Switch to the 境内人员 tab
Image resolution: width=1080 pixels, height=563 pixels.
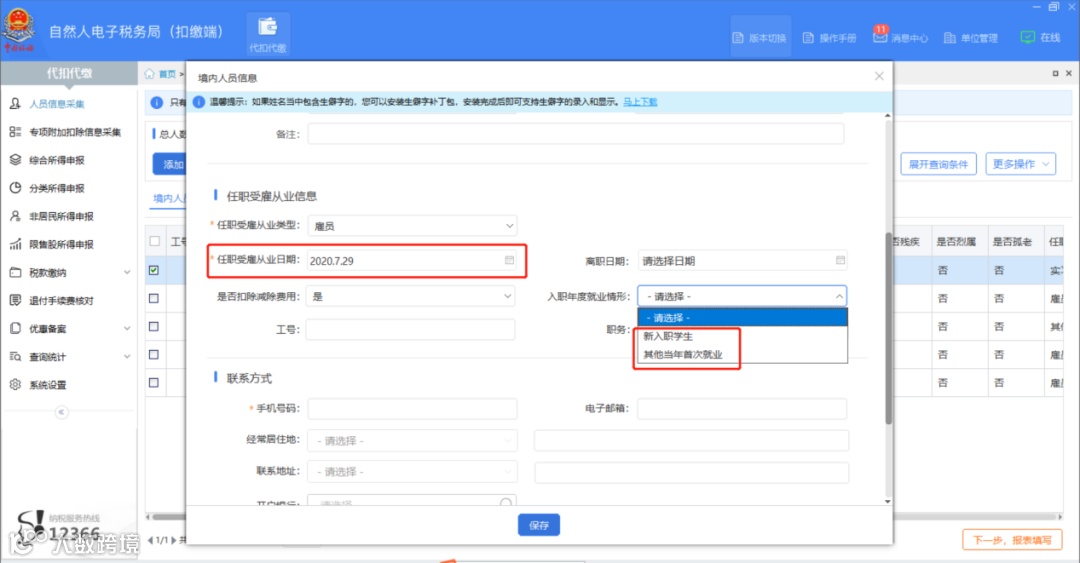pos(169,198)
